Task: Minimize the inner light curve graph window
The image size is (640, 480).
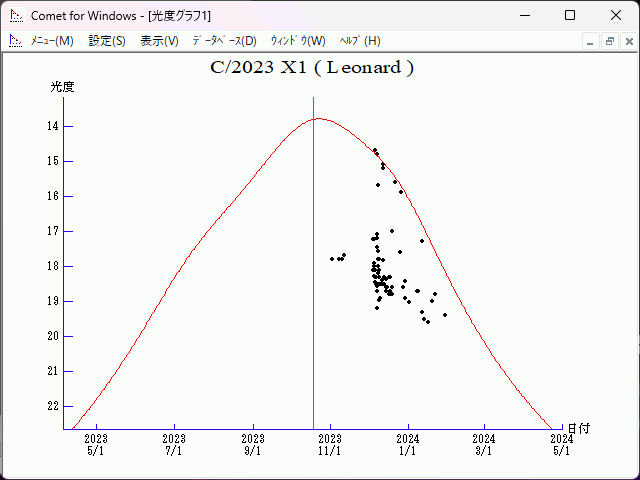Action: [x=590, y=41]
